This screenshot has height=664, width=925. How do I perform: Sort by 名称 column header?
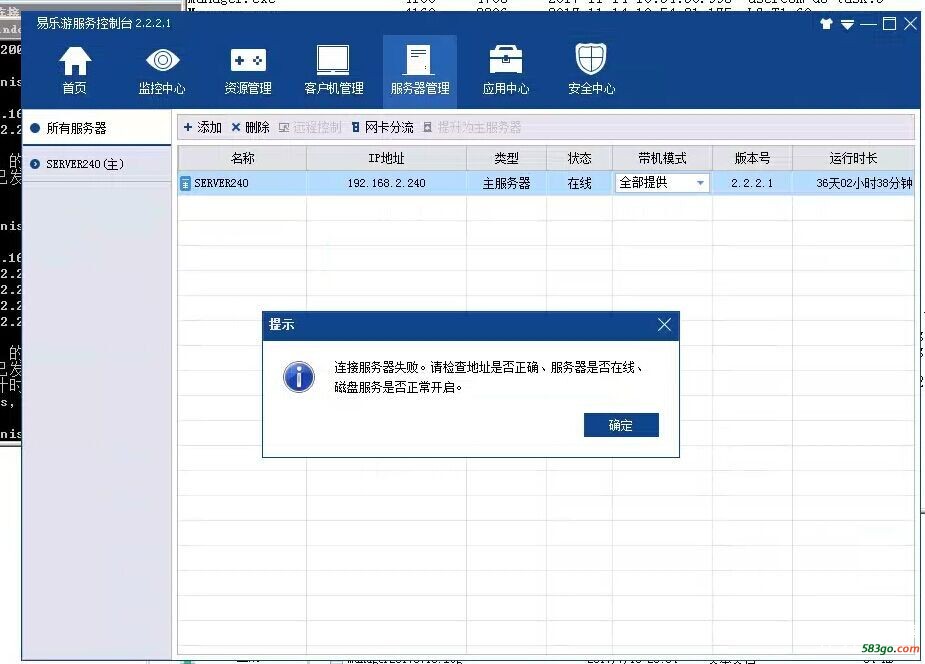[x=242, y=158]
